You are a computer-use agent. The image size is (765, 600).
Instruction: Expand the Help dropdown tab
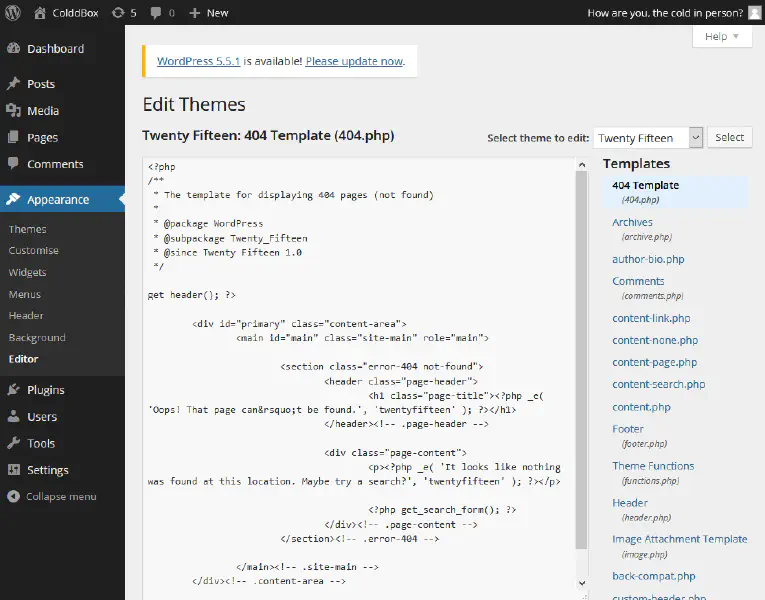click(721, 37)
